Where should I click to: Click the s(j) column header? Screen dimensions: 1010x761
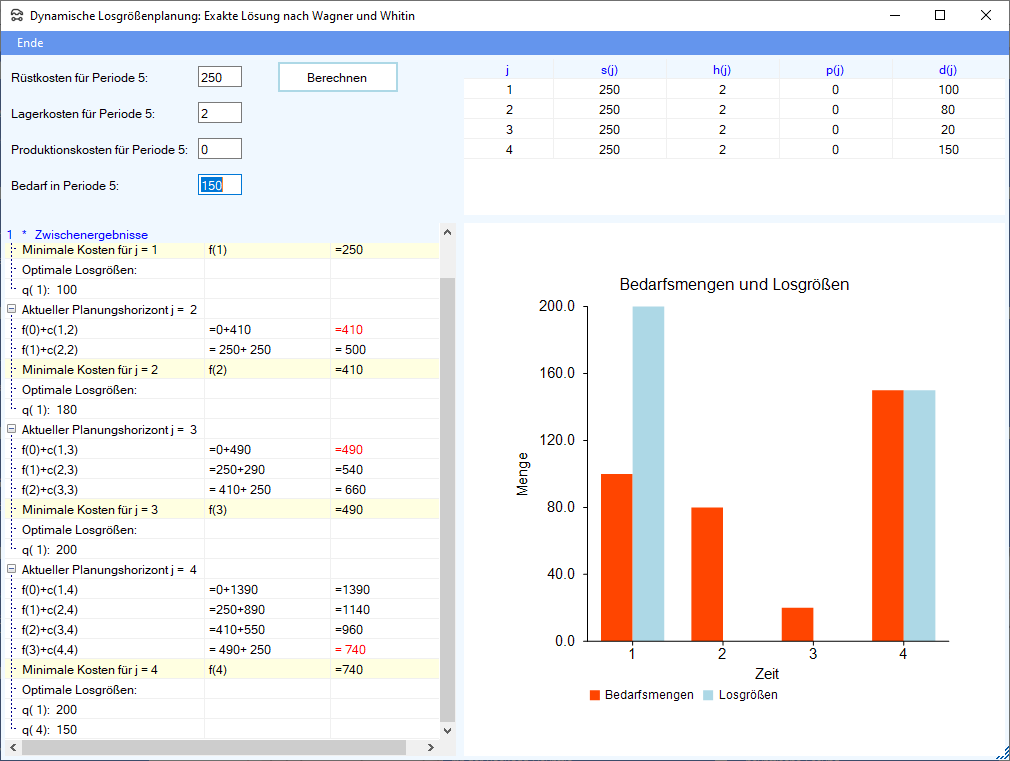[608, 70]
